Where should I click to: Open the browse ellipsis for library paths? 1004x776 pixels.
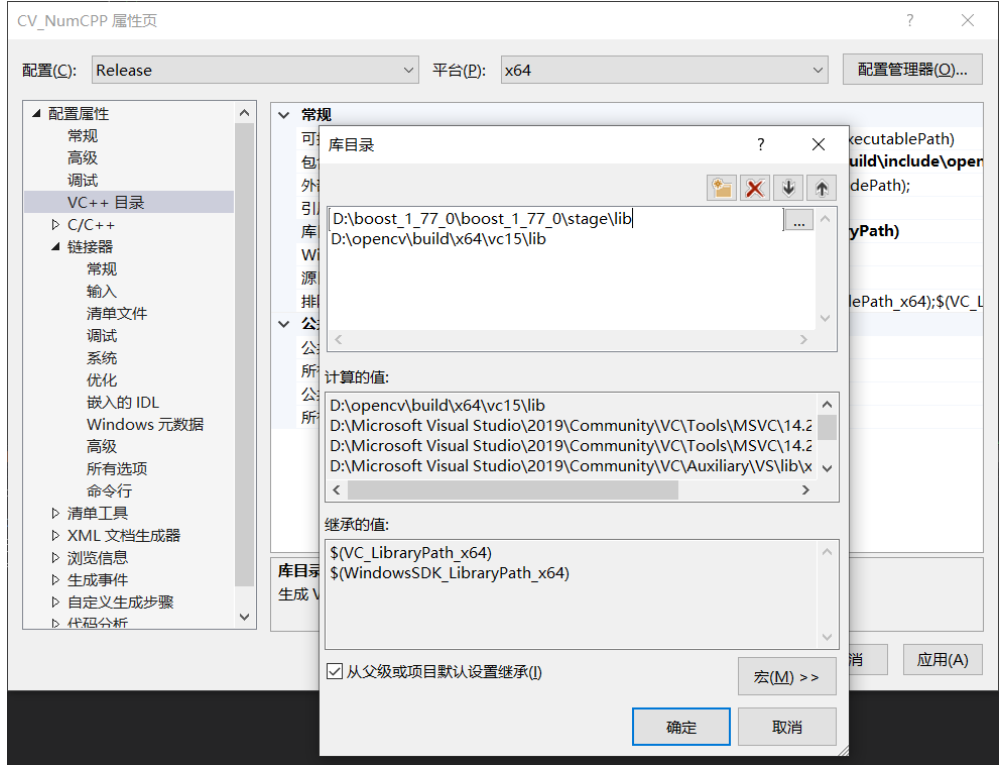tap(798, 221)
